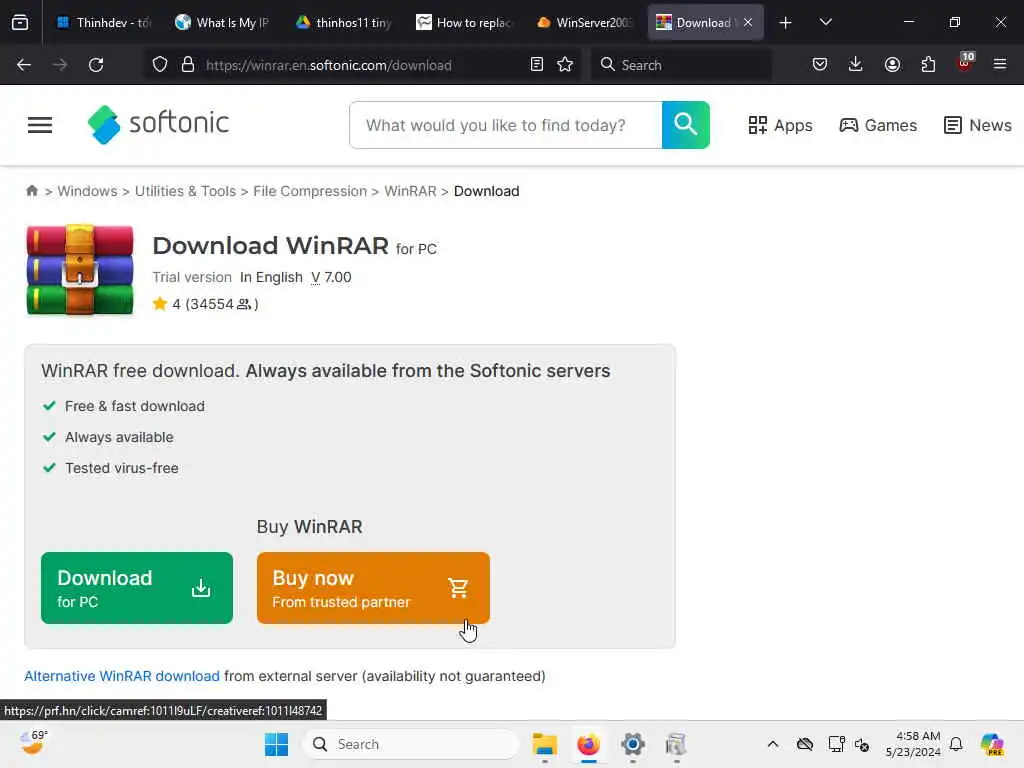1024x768 pixels.
Task: Open the uBlock extension icon with badge 10
Action: point(965,63)
